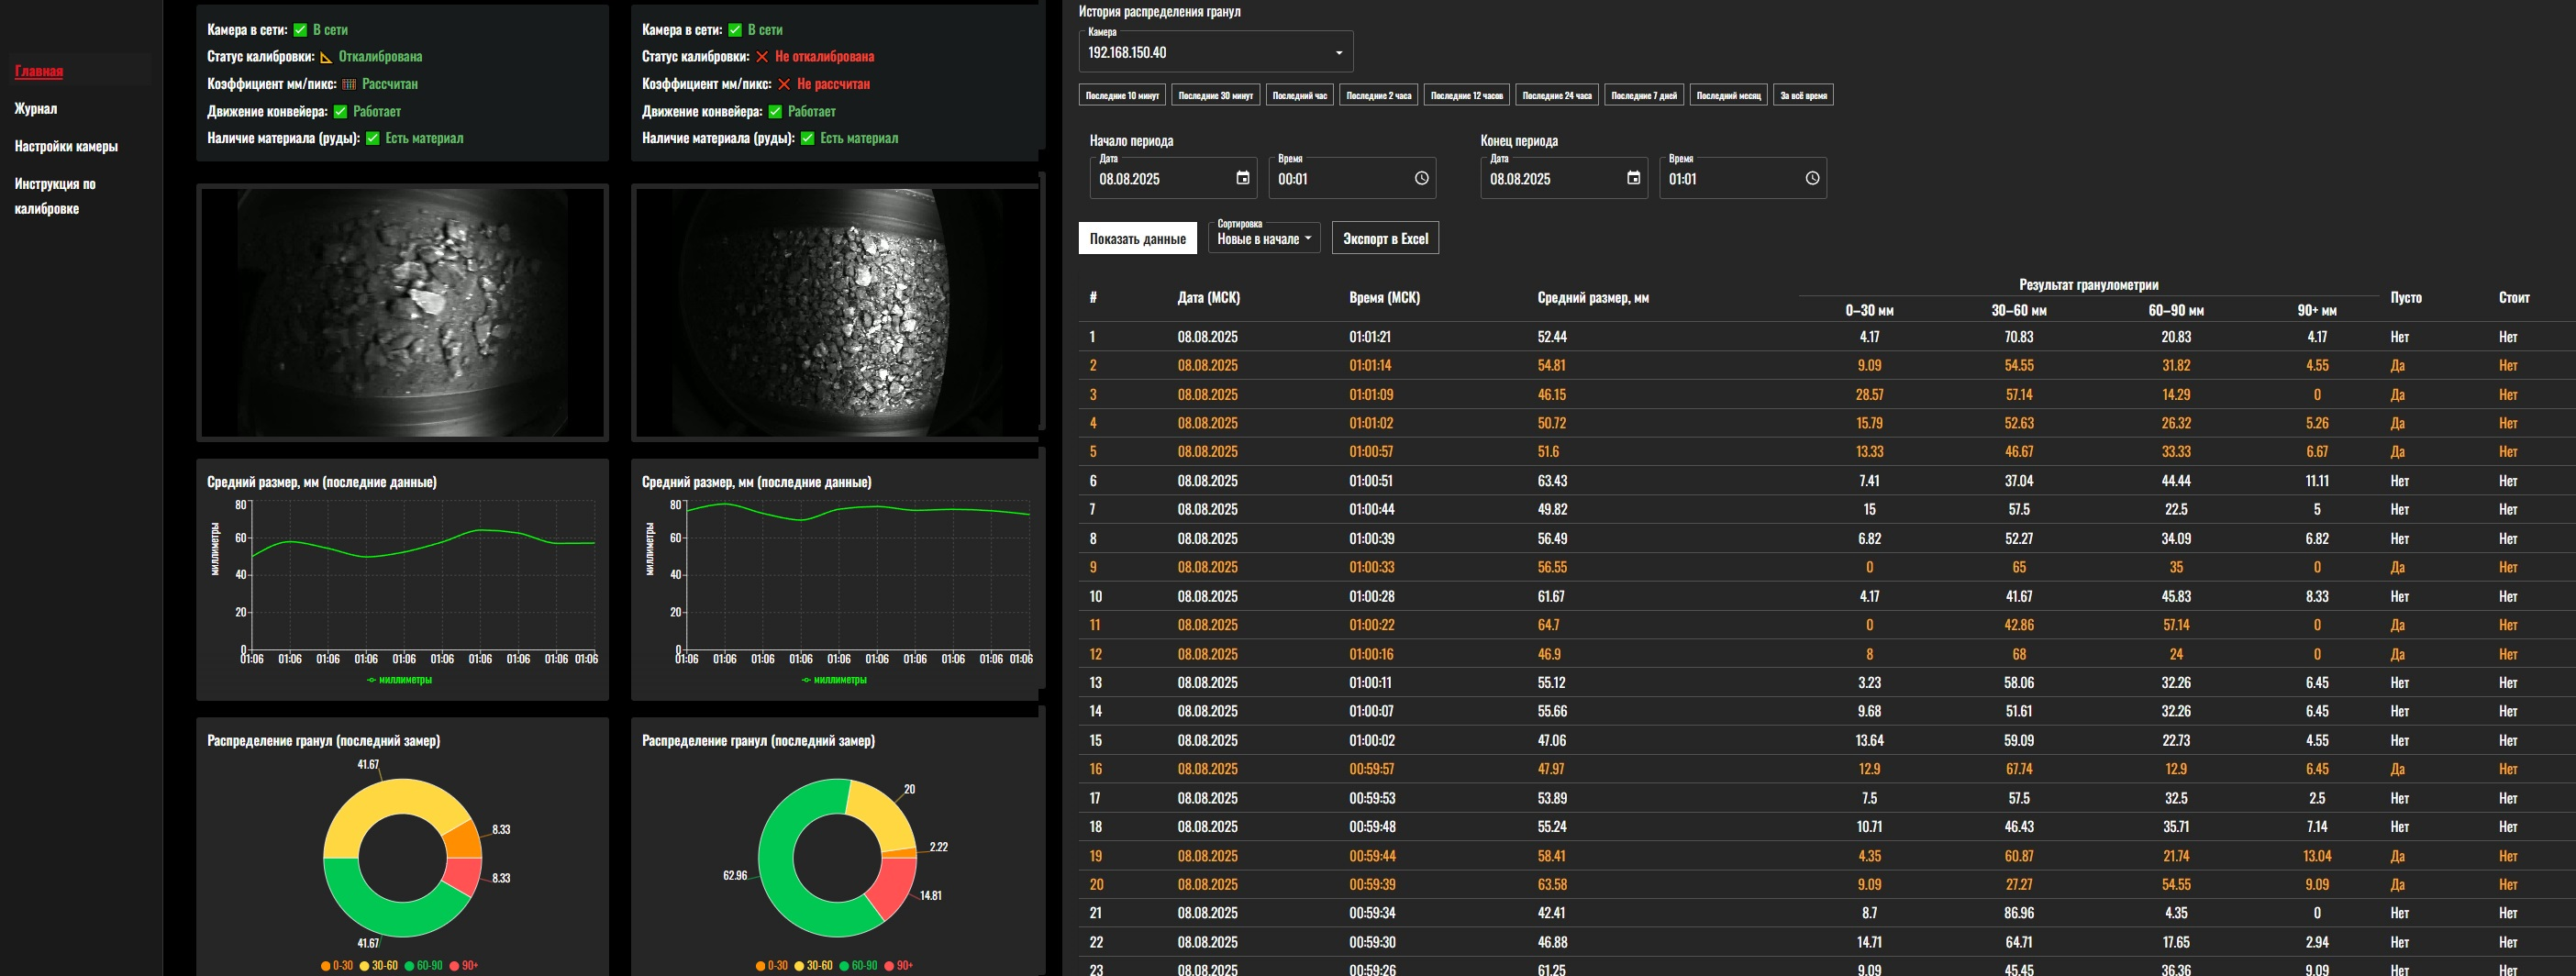Open the 'Журнал' menu item

coord(36,108)
